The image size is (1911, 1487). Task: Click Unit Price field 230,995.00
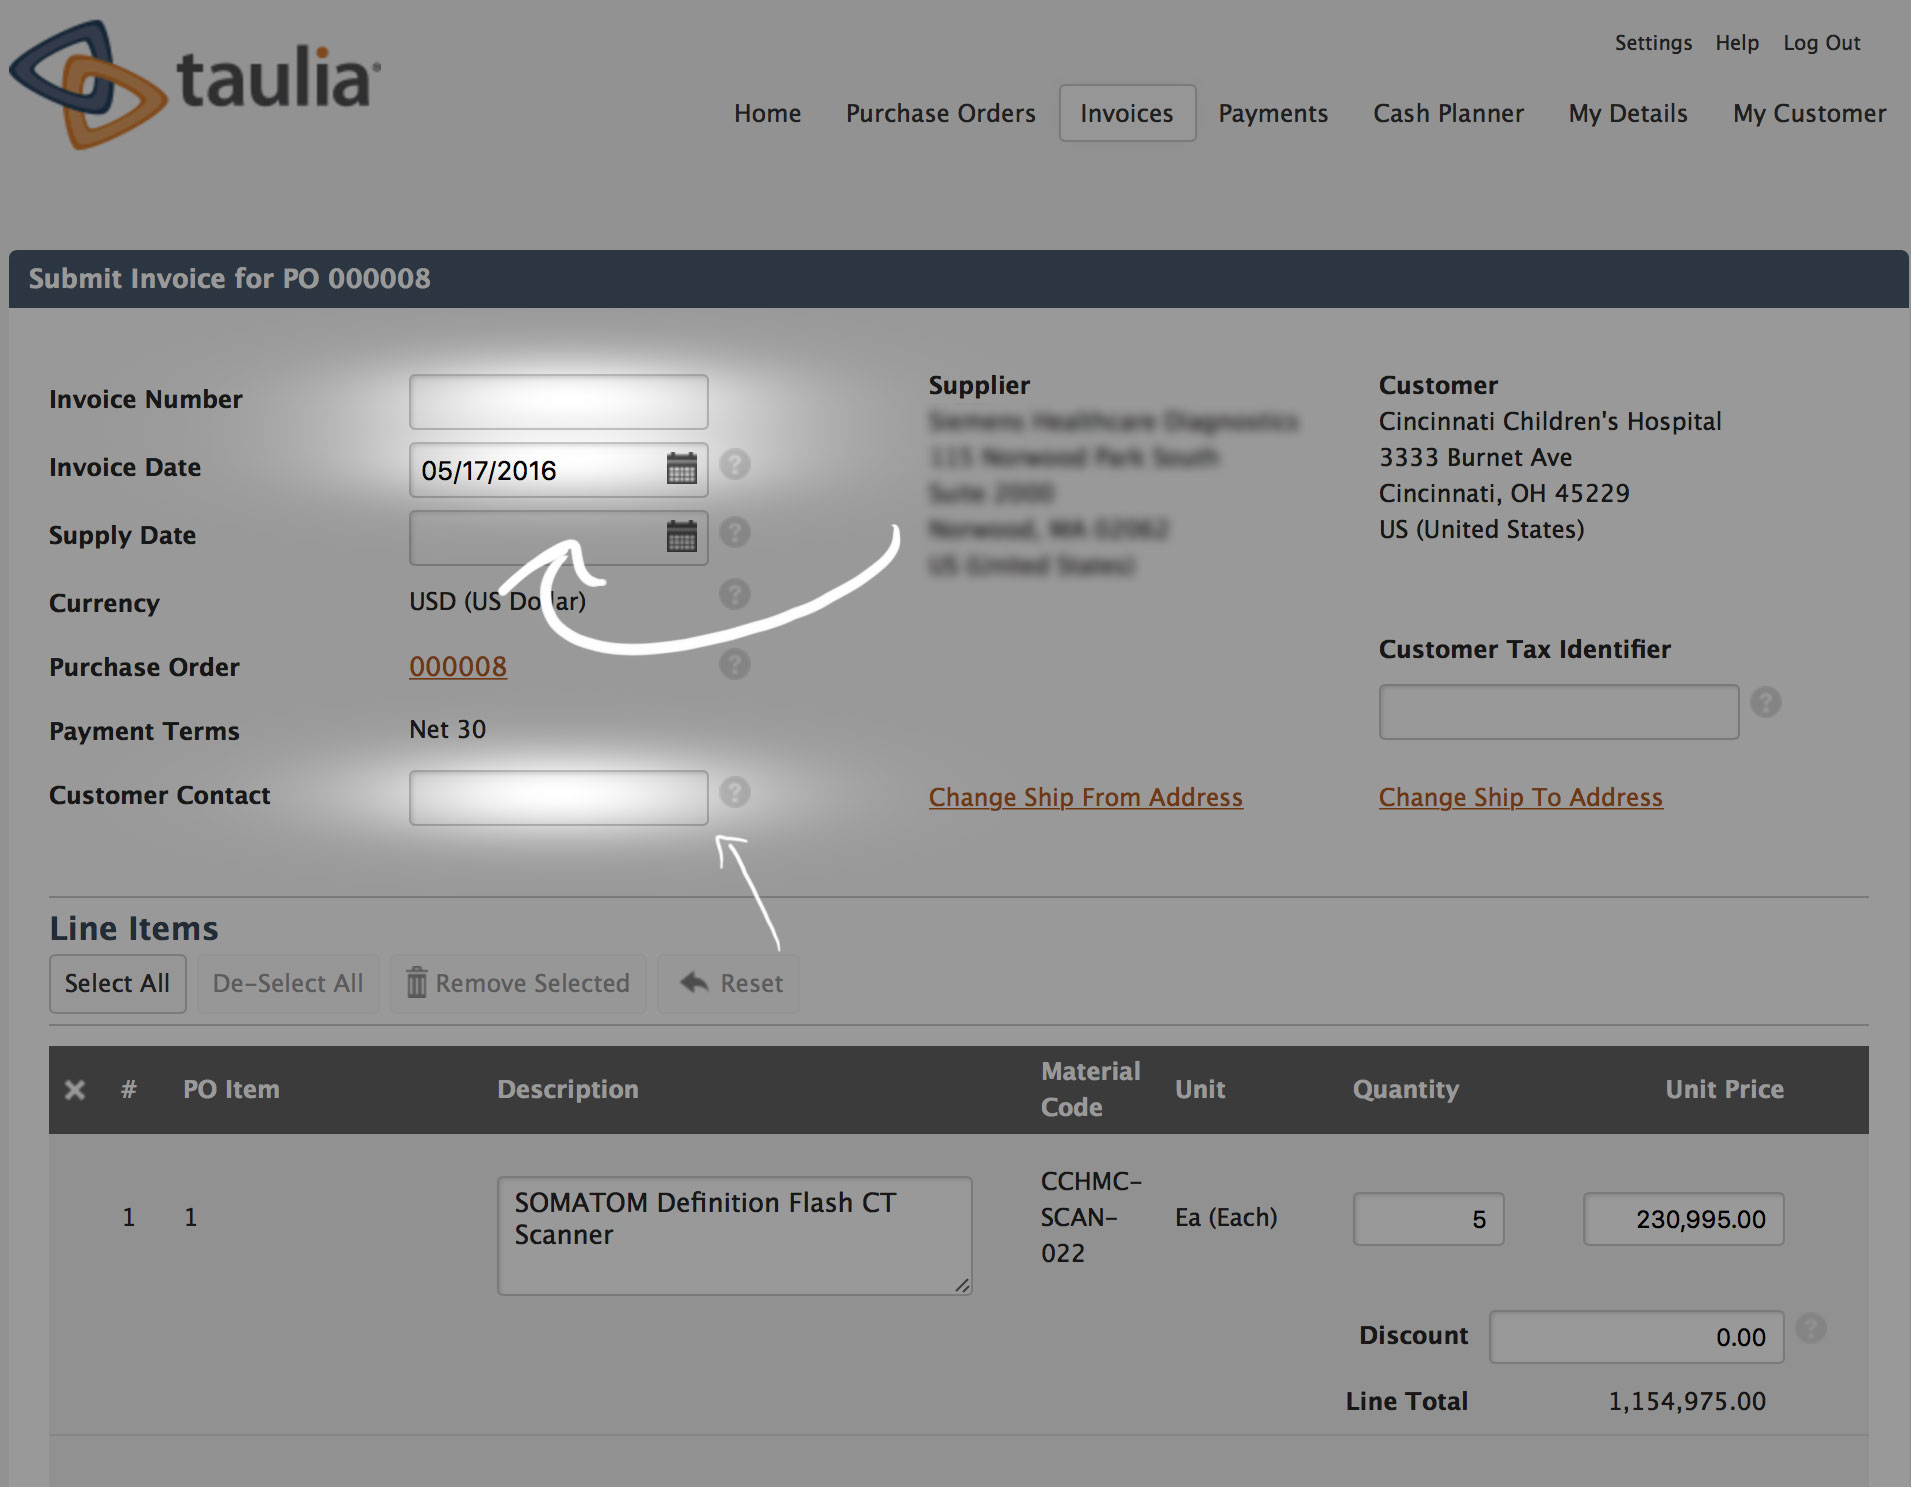pyautogui.click(x=1684, y=1219)
